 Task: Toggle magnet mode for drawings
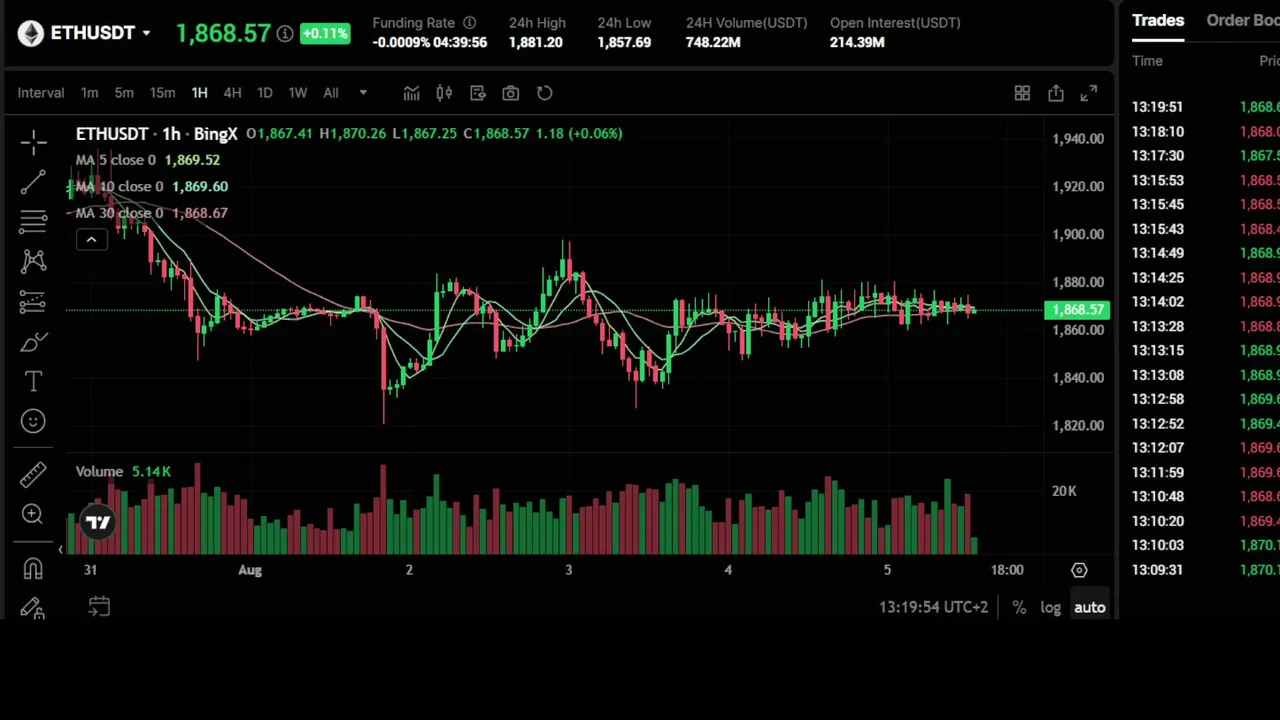point(33,568)
